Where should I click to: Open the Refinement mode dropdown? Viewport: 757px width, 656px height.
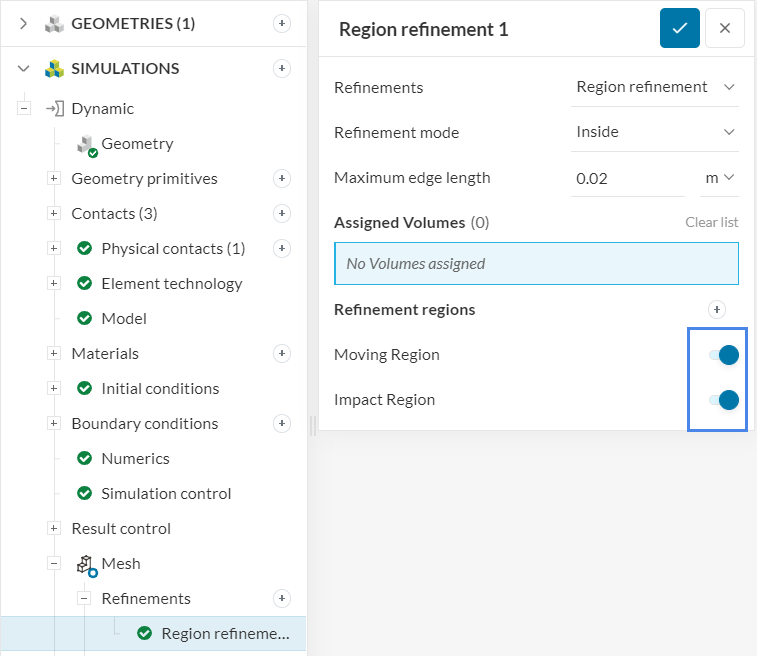coord(654,132)
